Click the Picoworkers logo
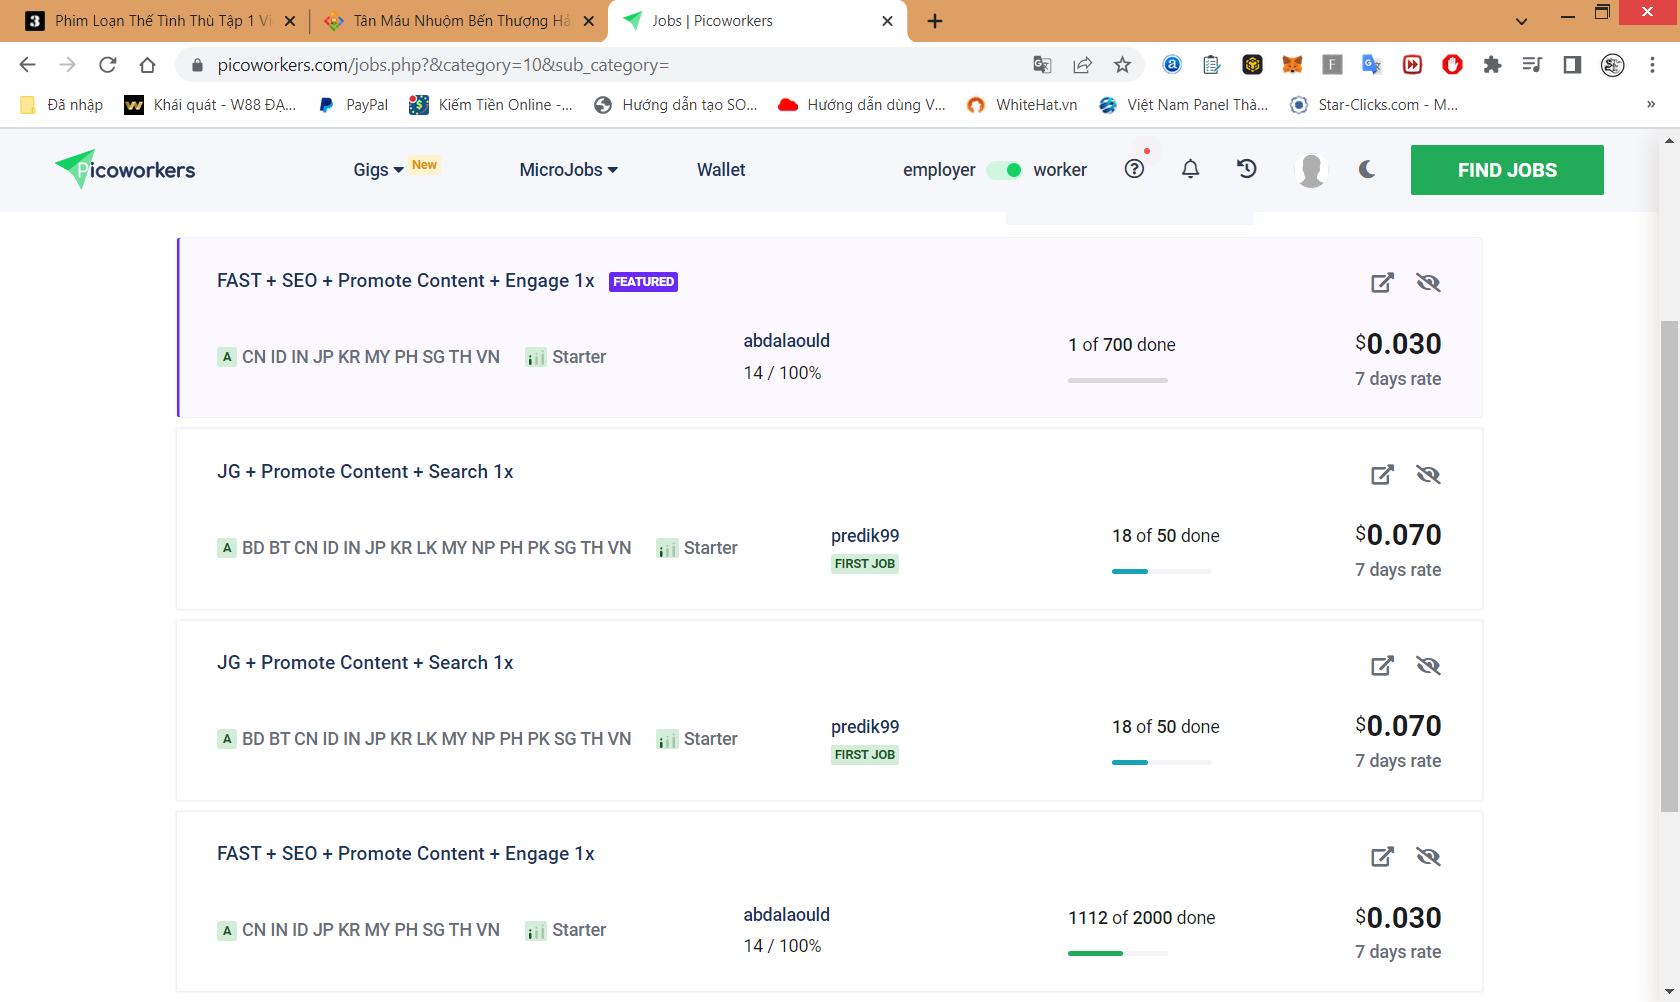Viewport: 1680px width, 1002px height. click(x=125, y=170)
